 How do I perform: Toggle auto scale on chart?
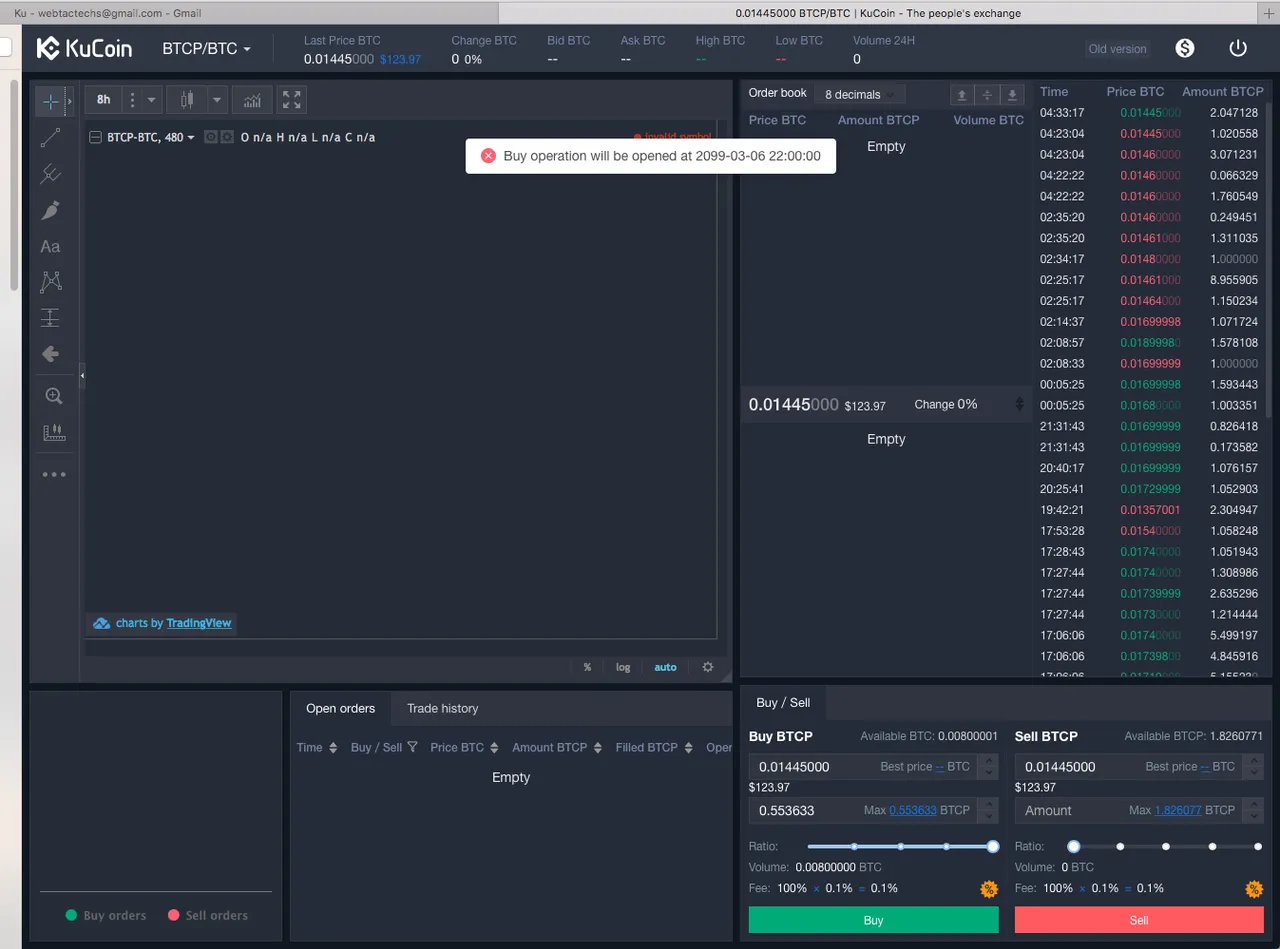[x=665, y=667]
